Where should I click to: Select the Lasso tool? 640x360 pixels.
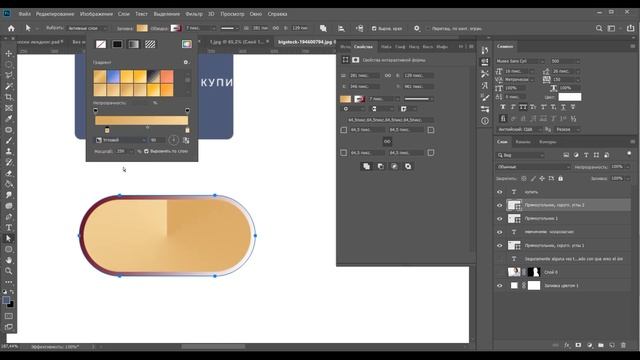coord(9,75)
